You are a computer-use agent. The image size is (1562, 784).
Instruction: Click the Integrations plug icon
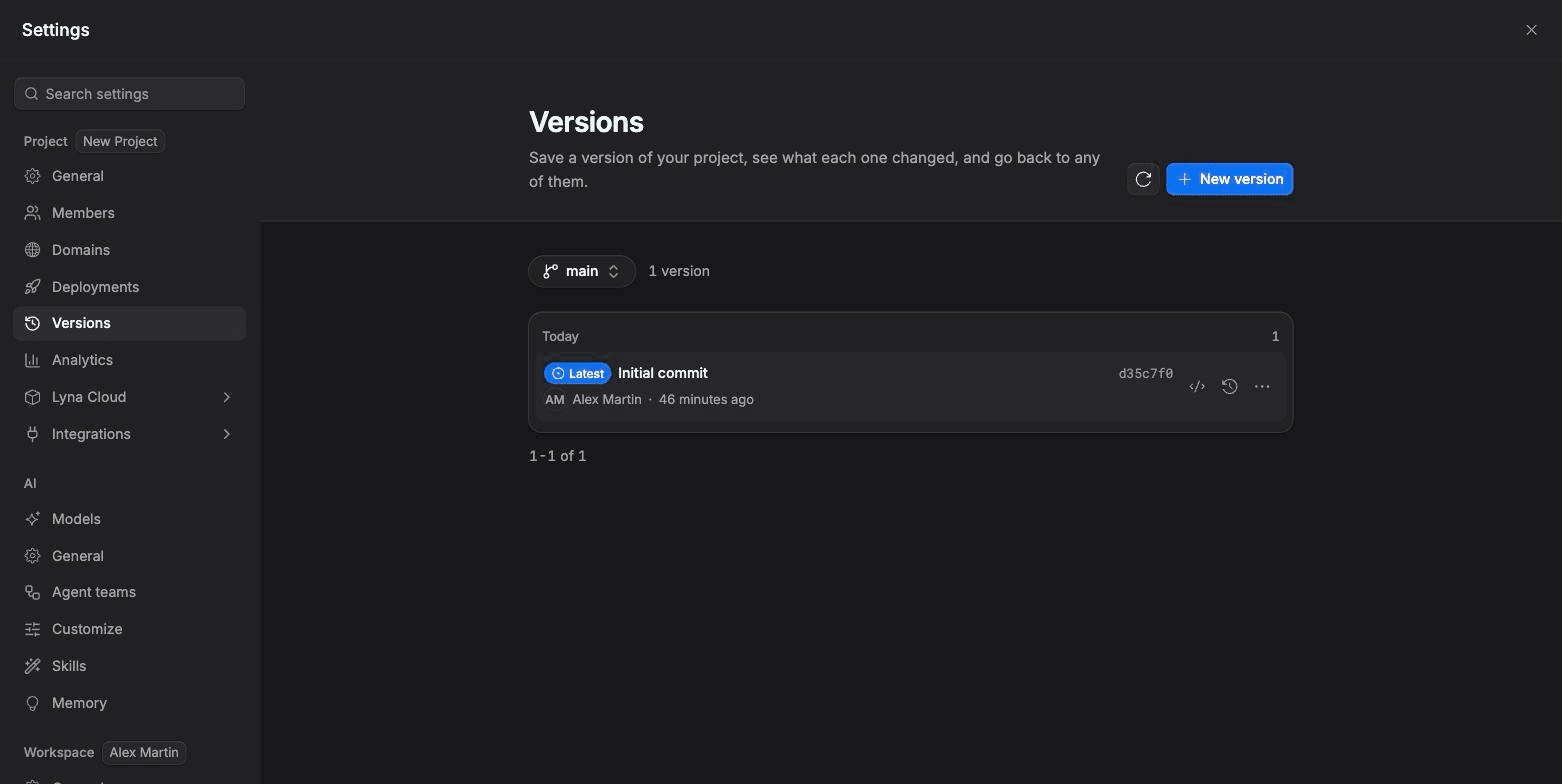pos(32,434)
